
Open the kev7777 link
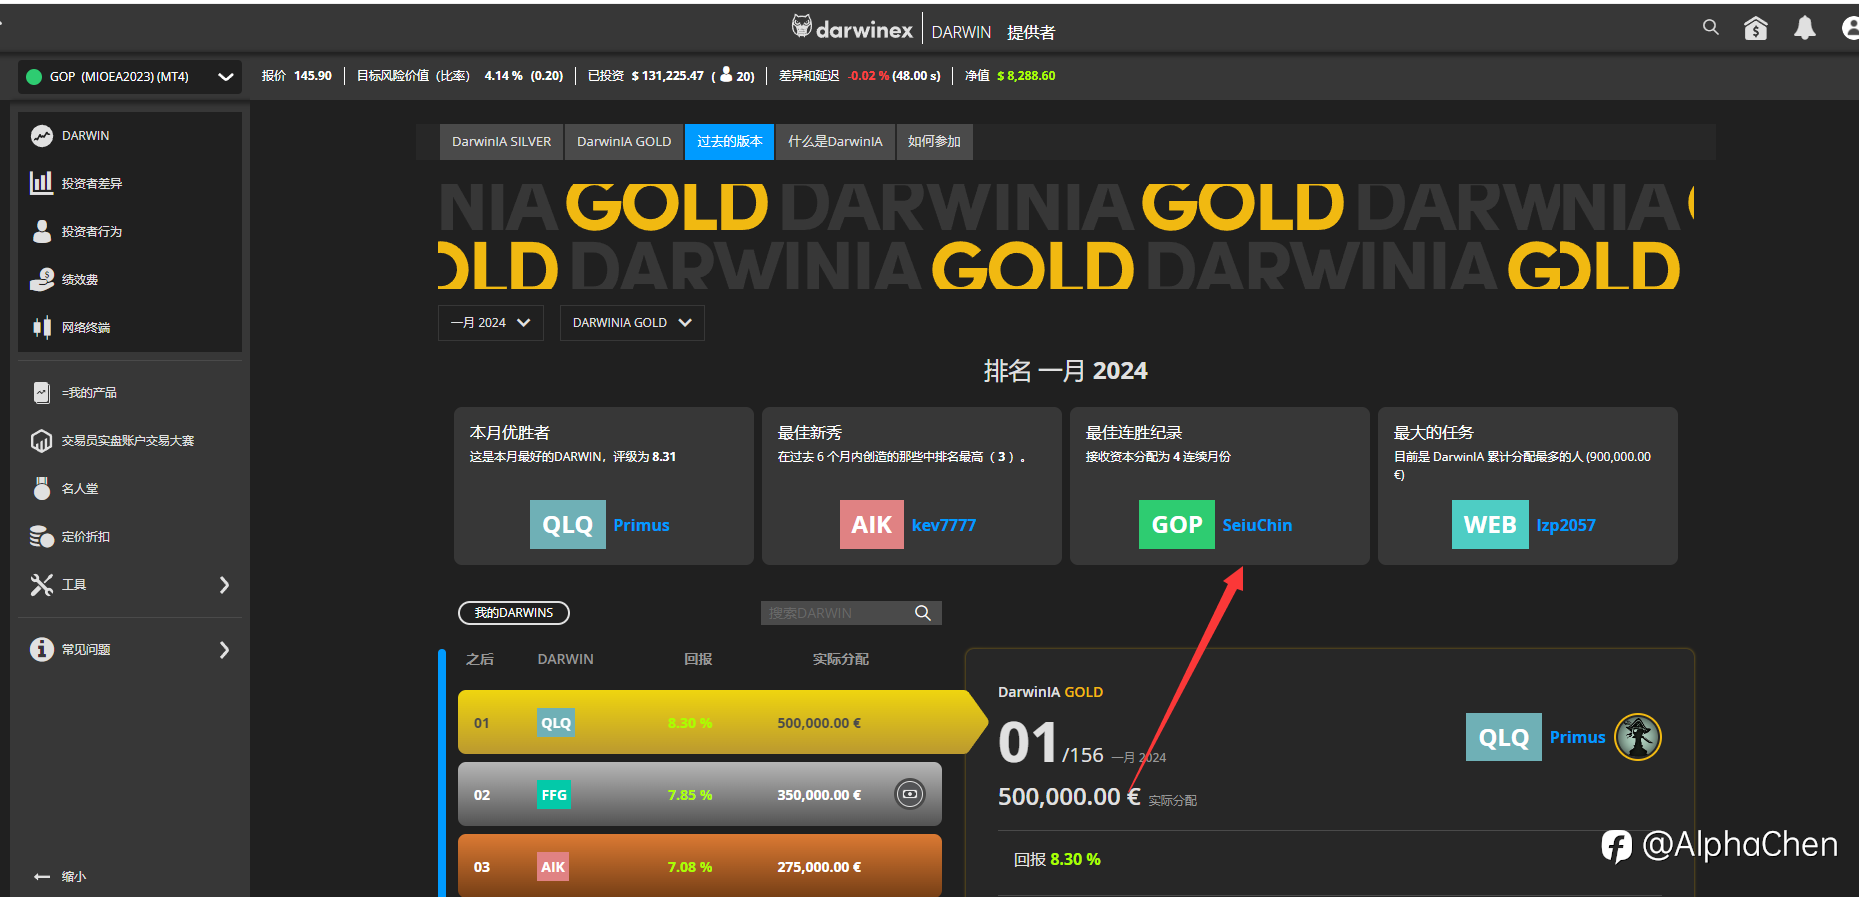(943, 525)
